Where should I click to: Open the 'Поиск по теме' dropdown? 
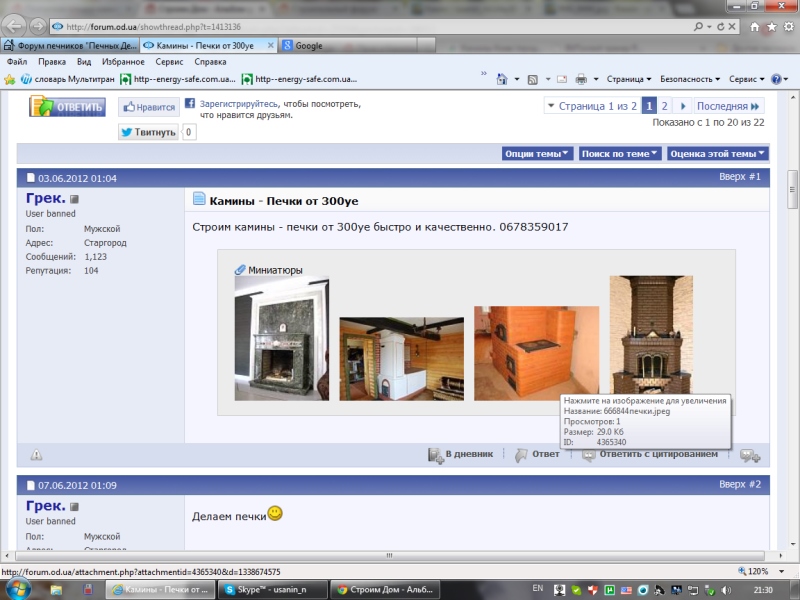click(x=620, y=153)
